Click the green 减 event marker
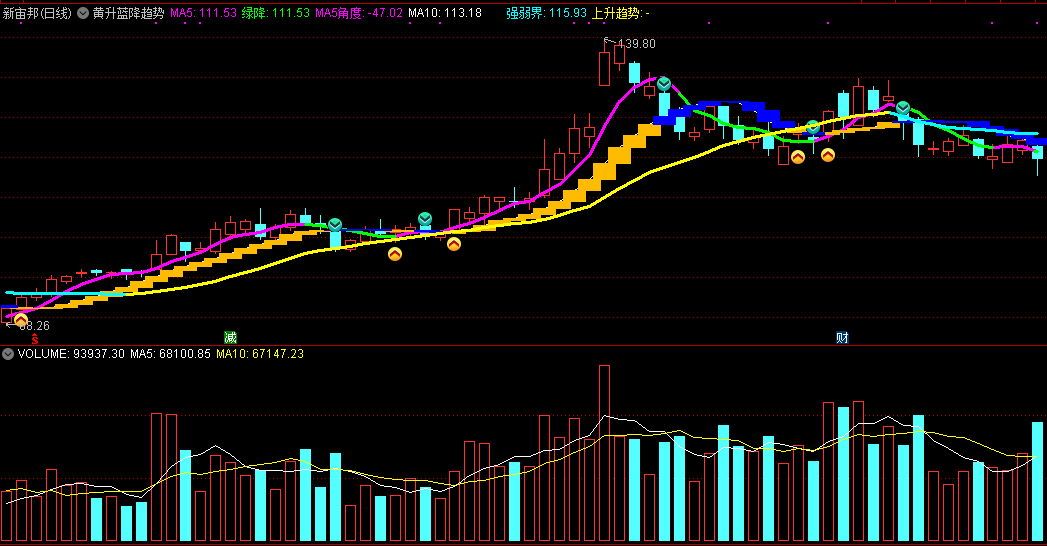Screen dimensions: 1047x546 tap(230, 337)
